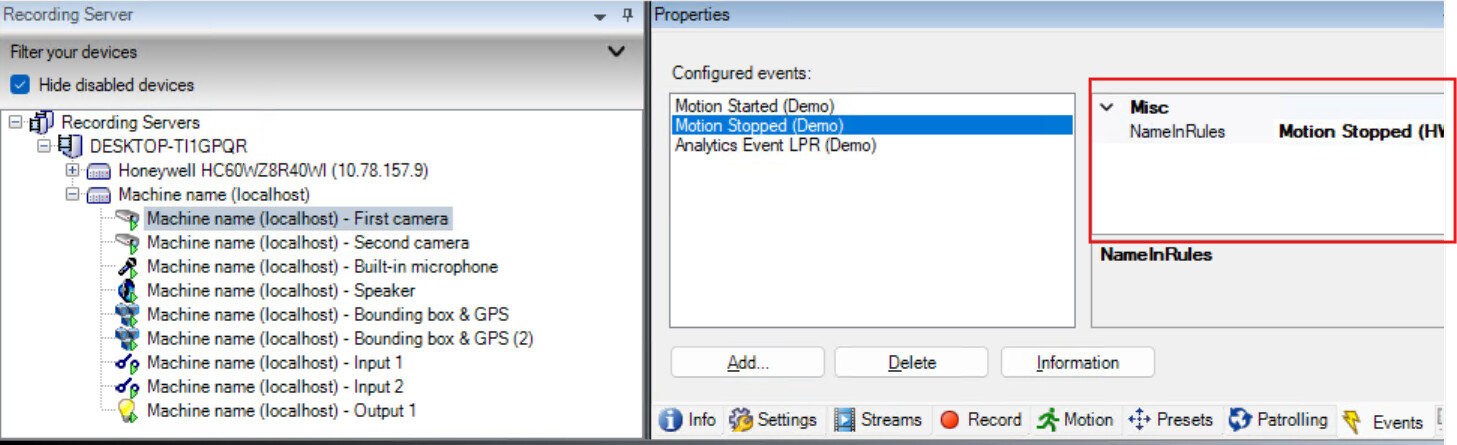Click the Input 1 device icon
Viewport: 1457px width, 445px height.
pyautogui.click(x=127, y=363)
